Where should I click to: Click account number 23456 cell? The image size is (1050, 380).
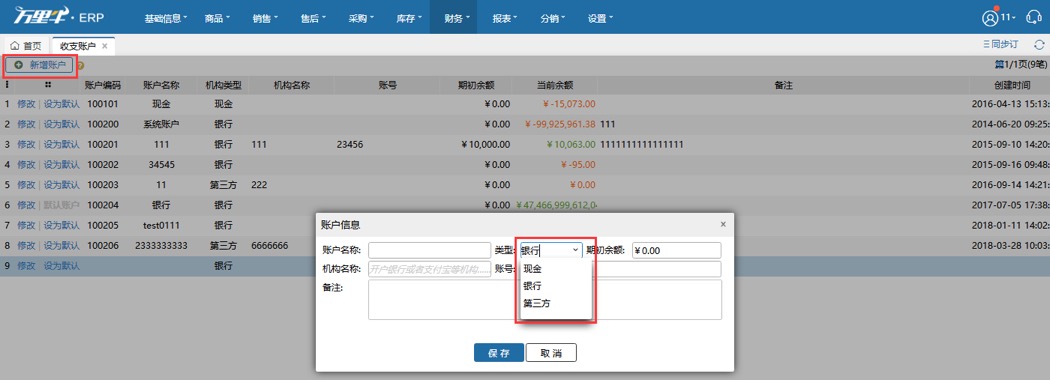350,144
